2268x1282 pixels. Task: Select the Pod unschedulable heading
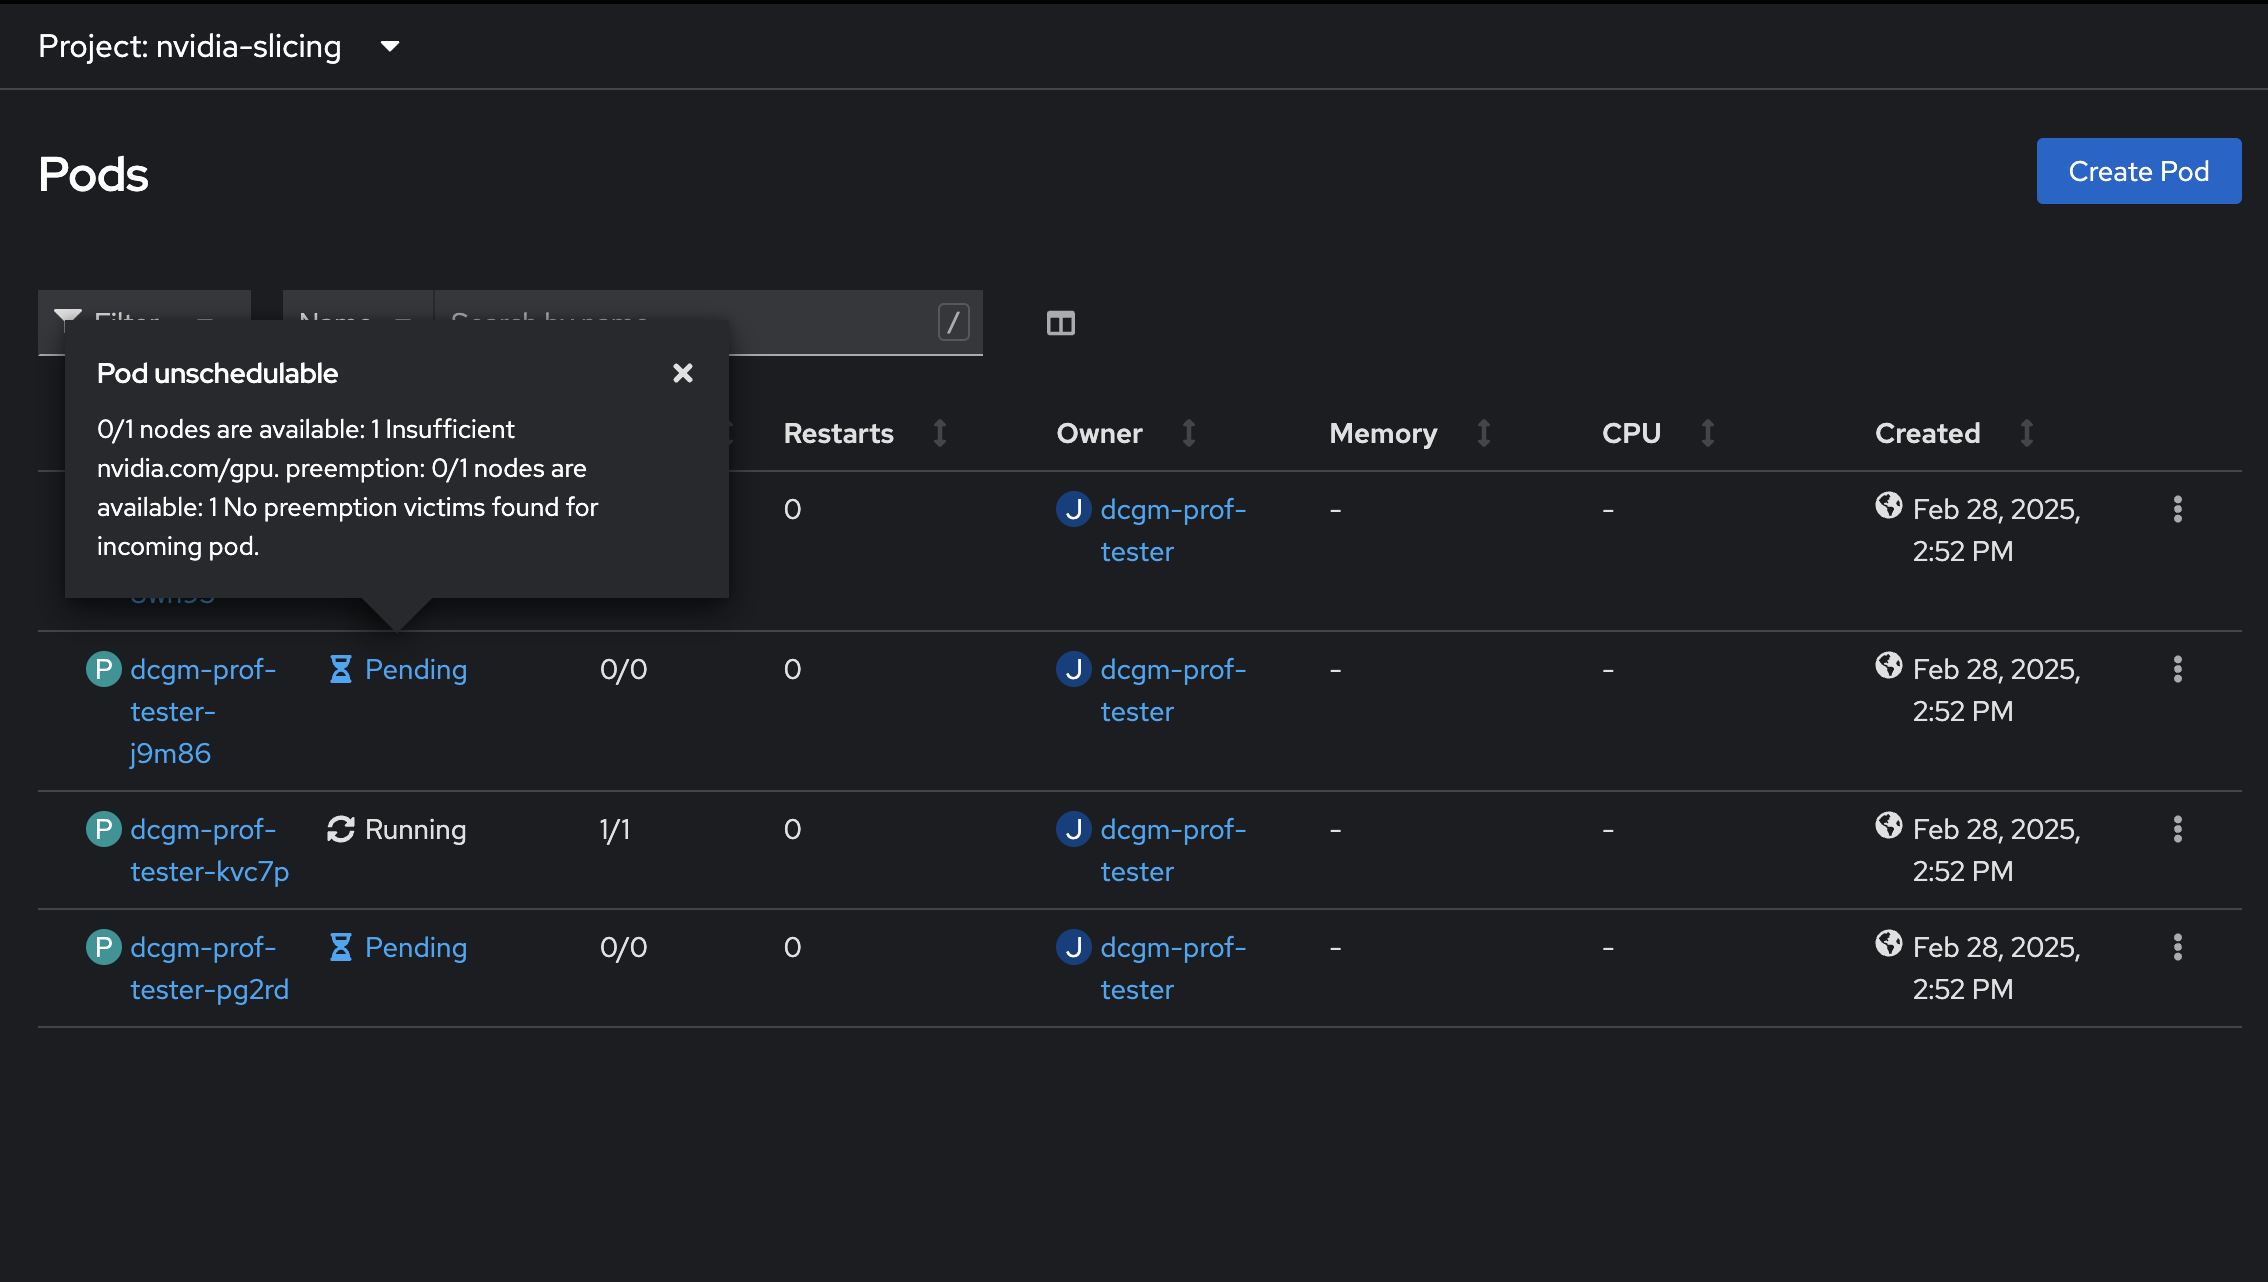218,373
